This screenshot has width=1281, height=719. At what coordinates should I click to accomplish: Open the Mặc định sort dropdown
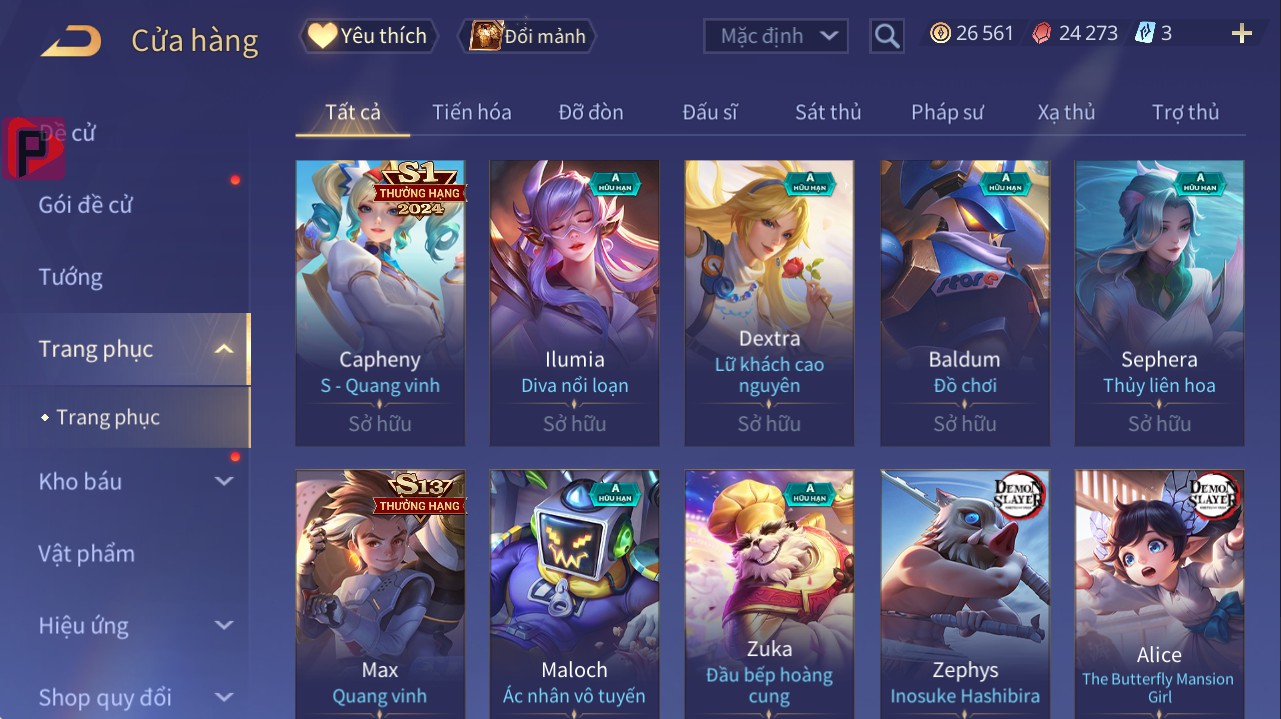point(776,36)
